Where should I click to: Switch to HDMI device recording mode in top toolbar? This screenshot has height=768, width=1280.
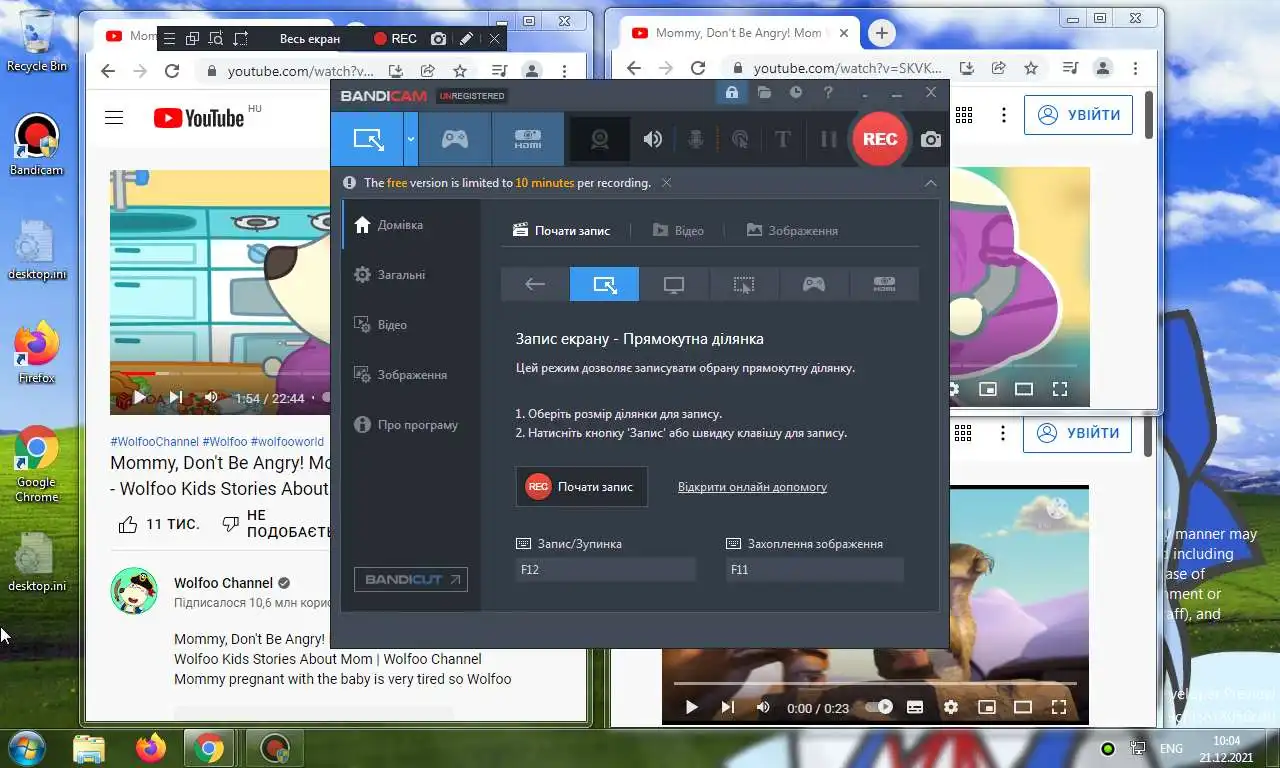click(x=528, y=139)
